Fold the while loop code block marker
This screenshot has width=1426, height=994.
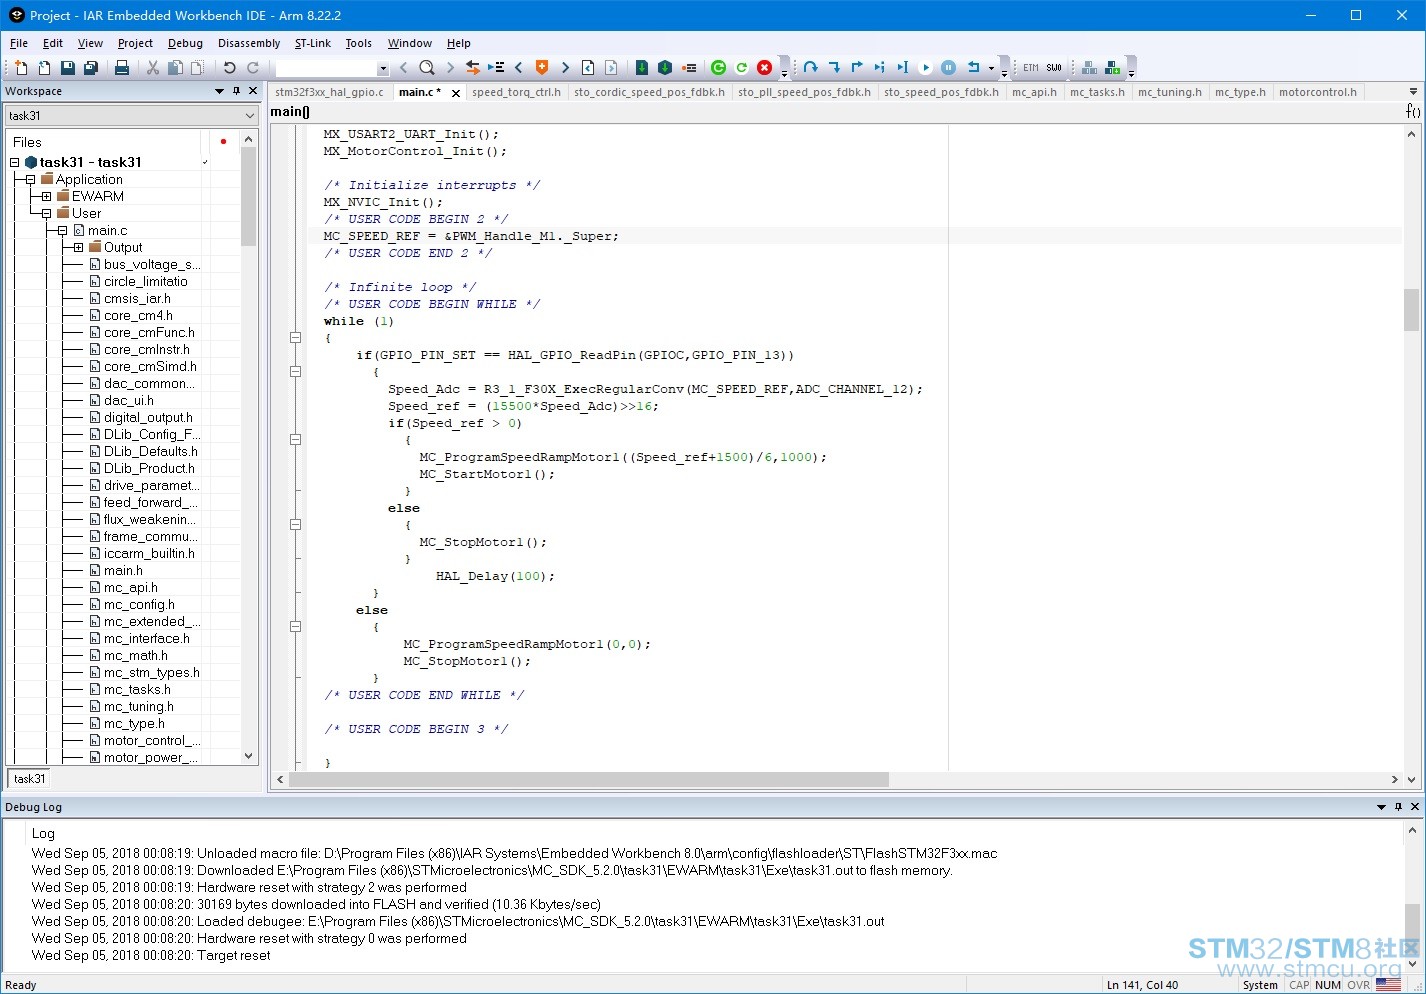pos(295,338)
